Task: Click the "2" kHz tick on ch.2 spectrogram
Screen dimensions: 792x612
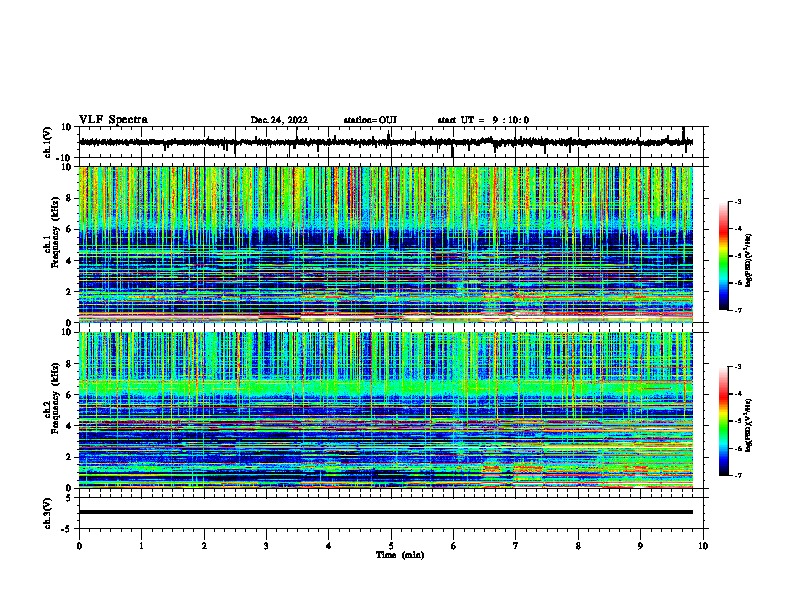Action: click(x=70, y=457)
